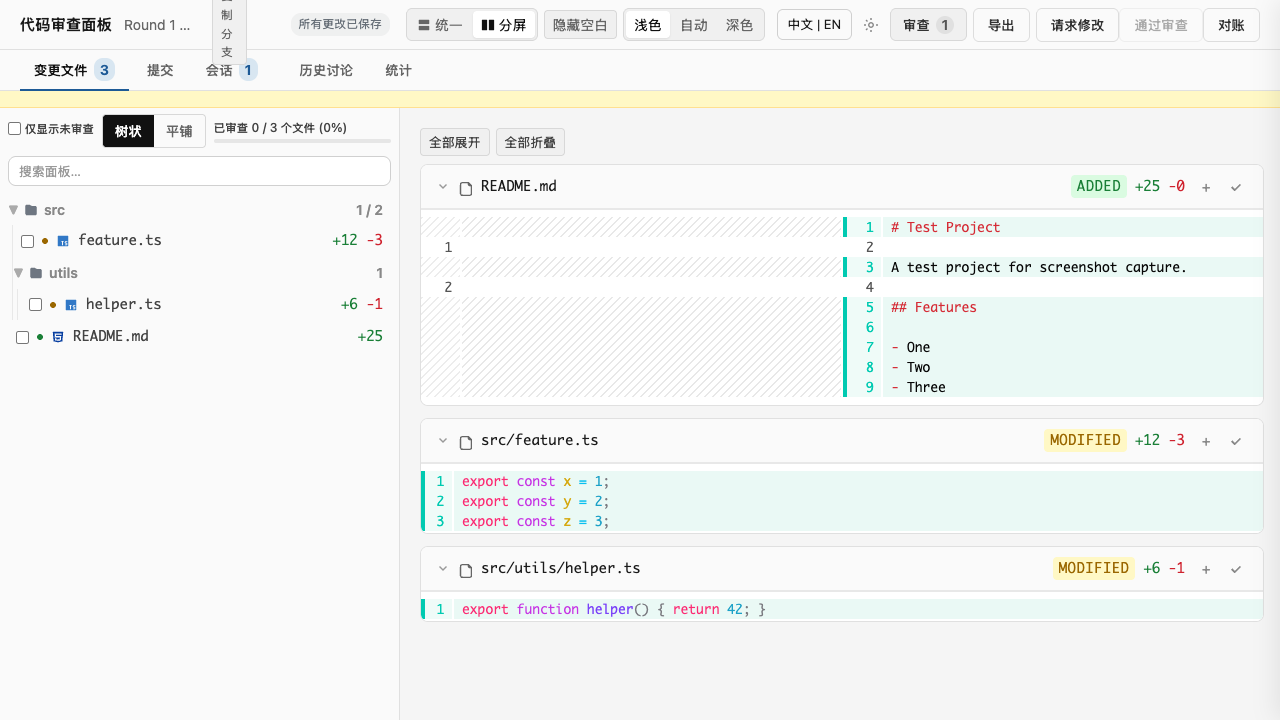The height and width of the screenshot is (720, 1280).
Task: Click README.md file icon in tree
Action: click(x=58, y=337)
